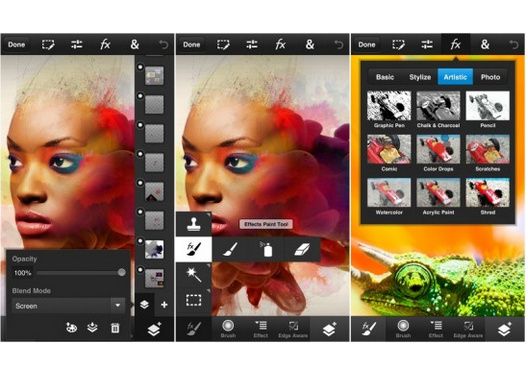Open the Screen blend mode dropdown
Screen dimensions: 528x378
pyautogui.click(x=68, y=306)
